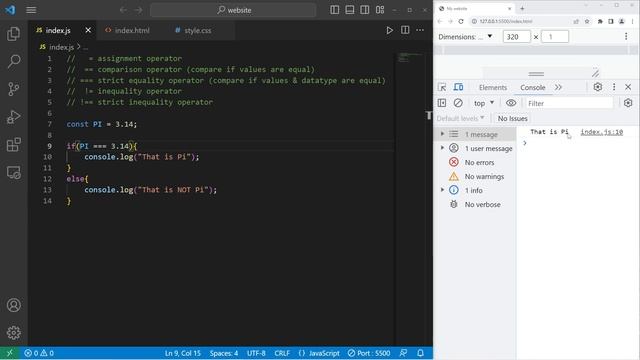Viewport: 640px width, 360px height.
Task: Close the index.js tab
Action: coord(88,30)
